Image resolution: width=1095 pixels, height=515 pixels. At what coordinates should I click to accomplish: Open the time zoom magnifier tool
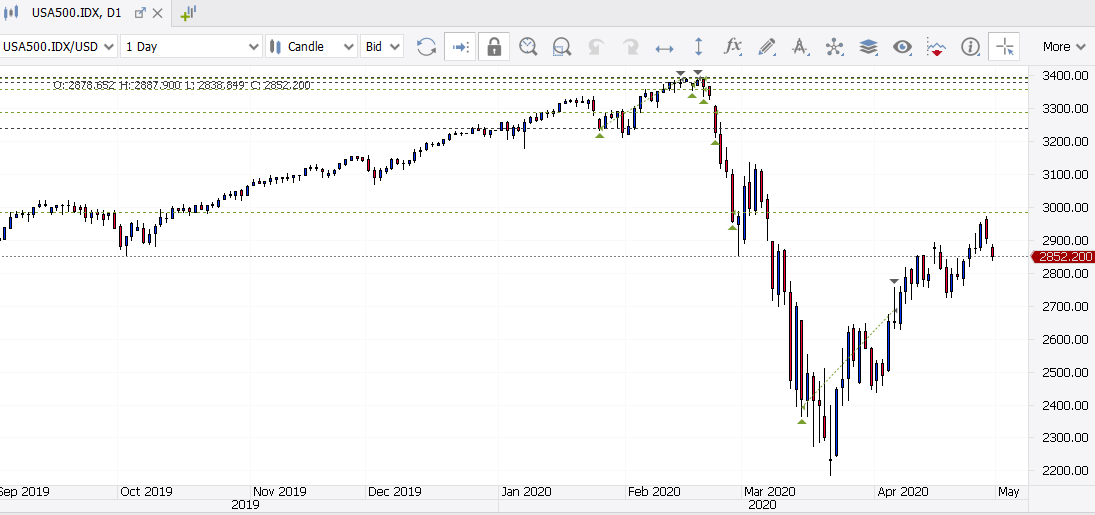(x=528, y=47)
